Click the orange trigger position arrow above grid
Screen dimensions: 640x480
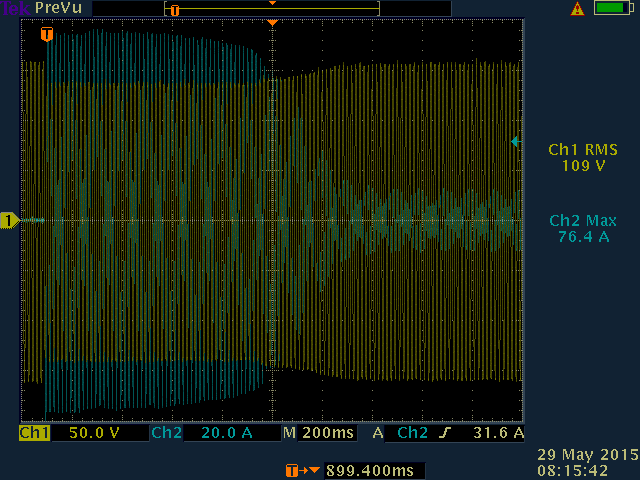pos(272,23)
